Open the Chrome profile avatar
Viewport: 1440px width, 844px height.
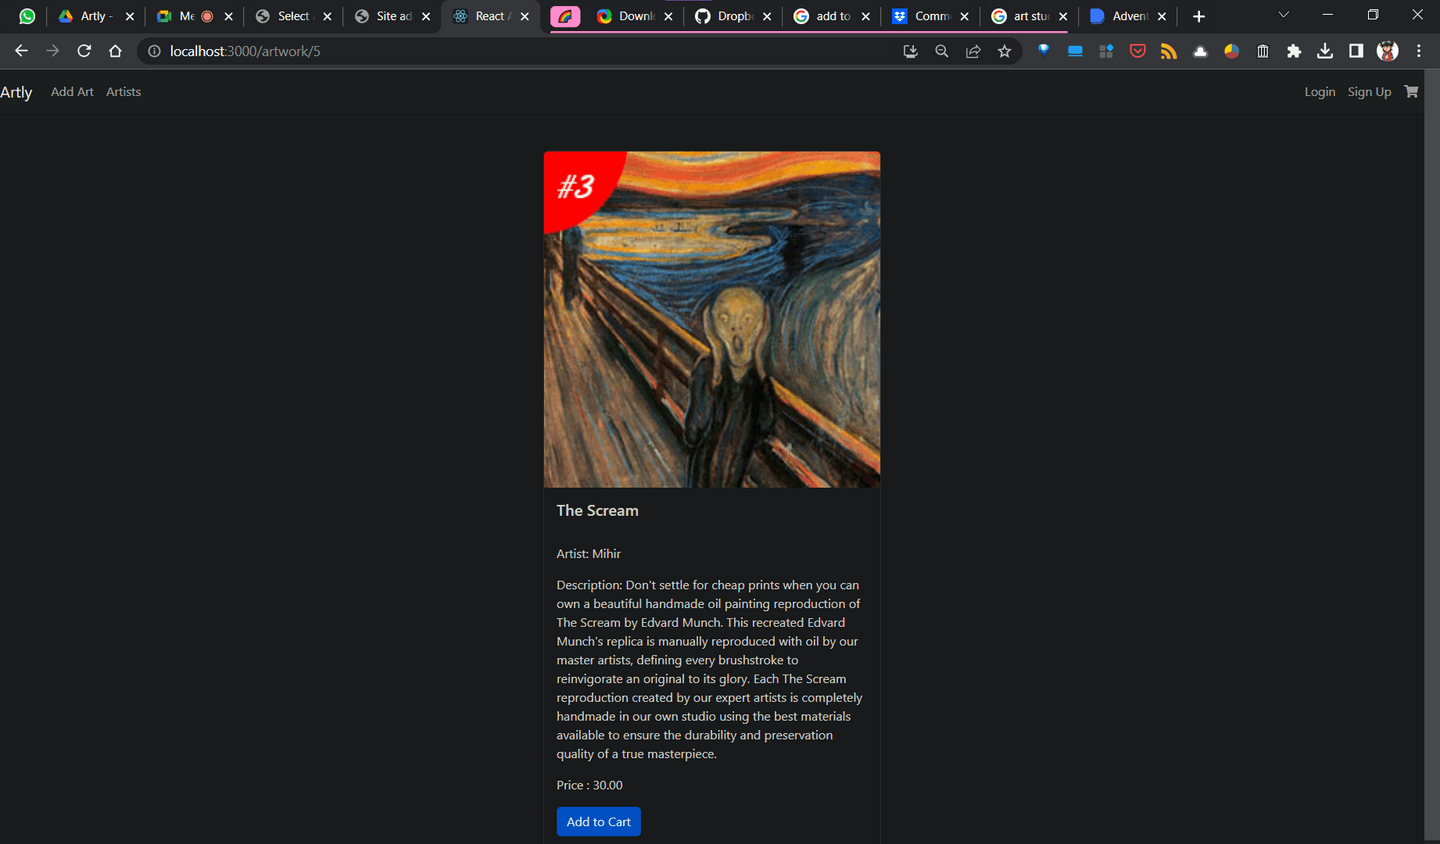point(1387,51)
